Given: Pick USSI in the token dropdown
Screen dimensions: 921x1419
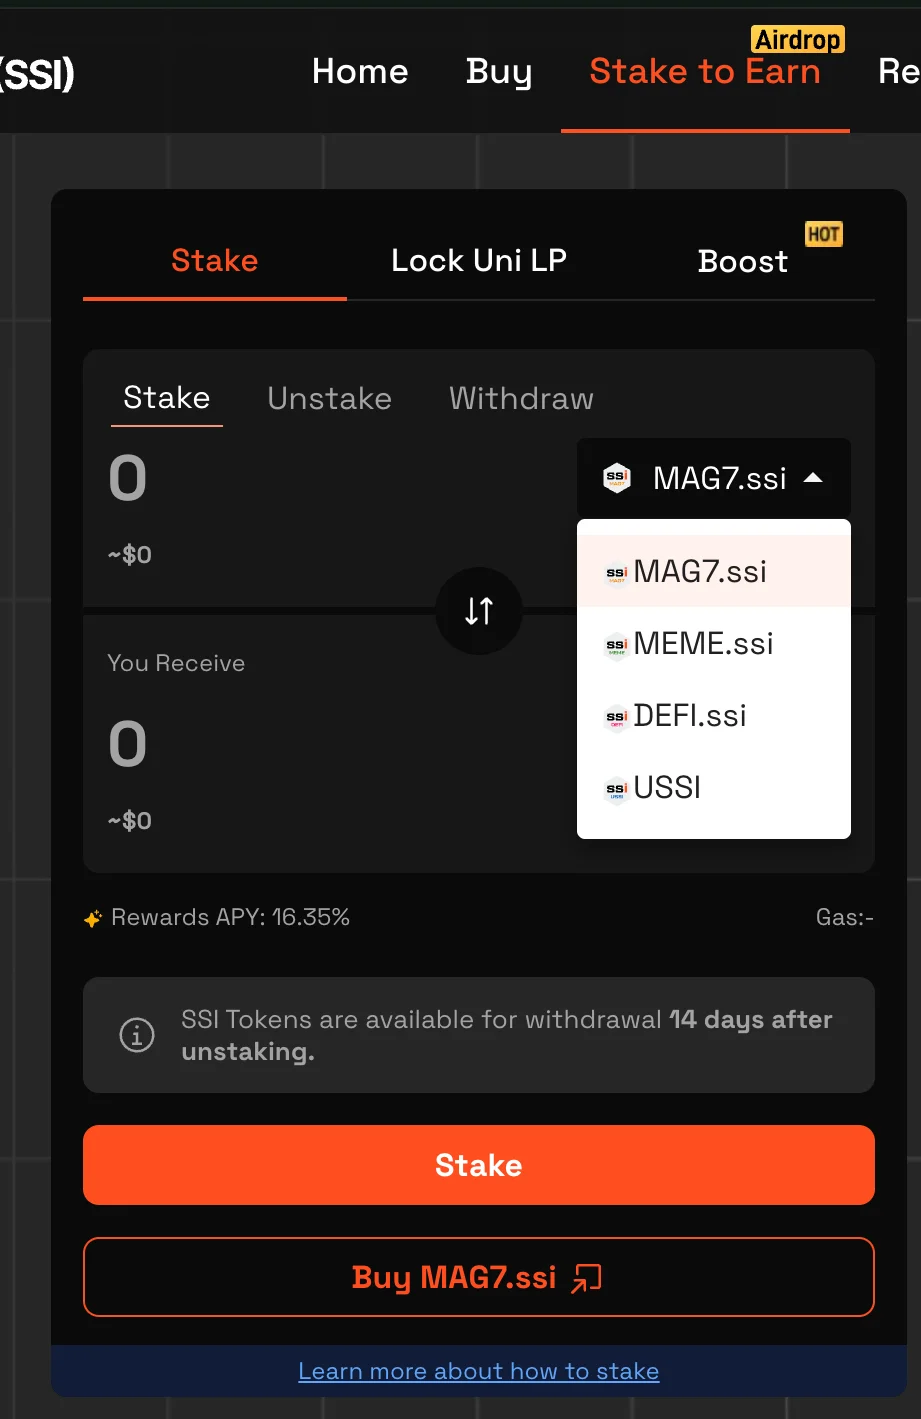Looking at the screenshot, I should pos(714,787).
